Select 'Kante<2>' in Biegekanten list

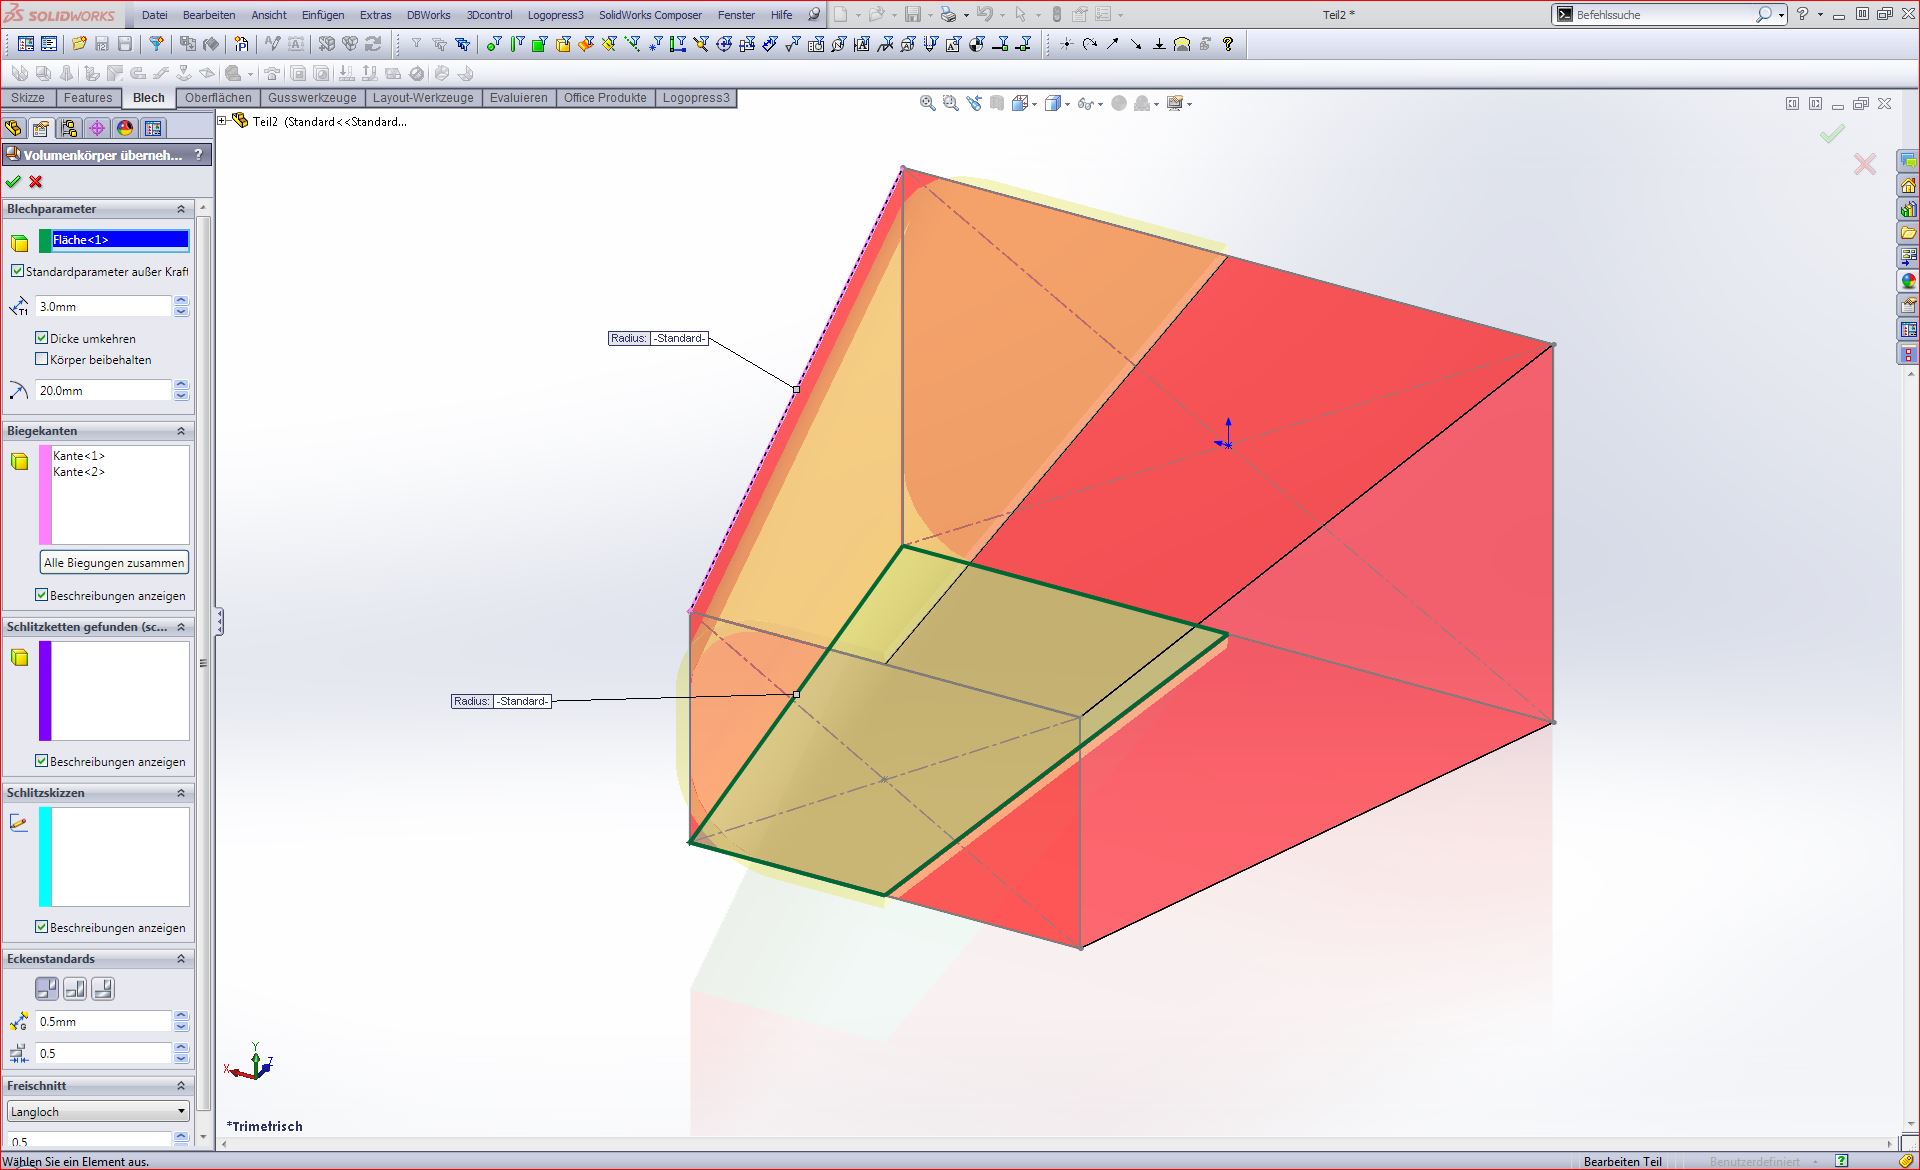coord(79,472)
